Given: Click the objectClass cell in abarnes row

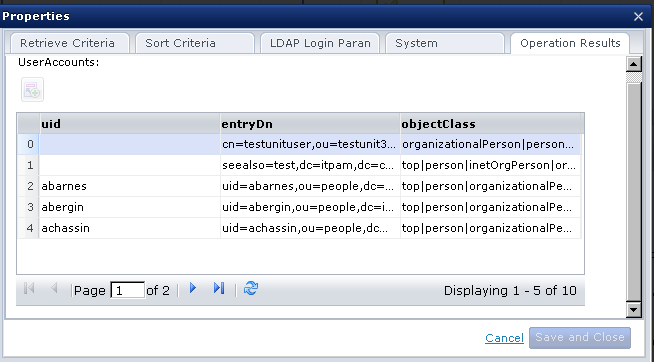Looking at the screenshot, I should click(x=490, y=186).
